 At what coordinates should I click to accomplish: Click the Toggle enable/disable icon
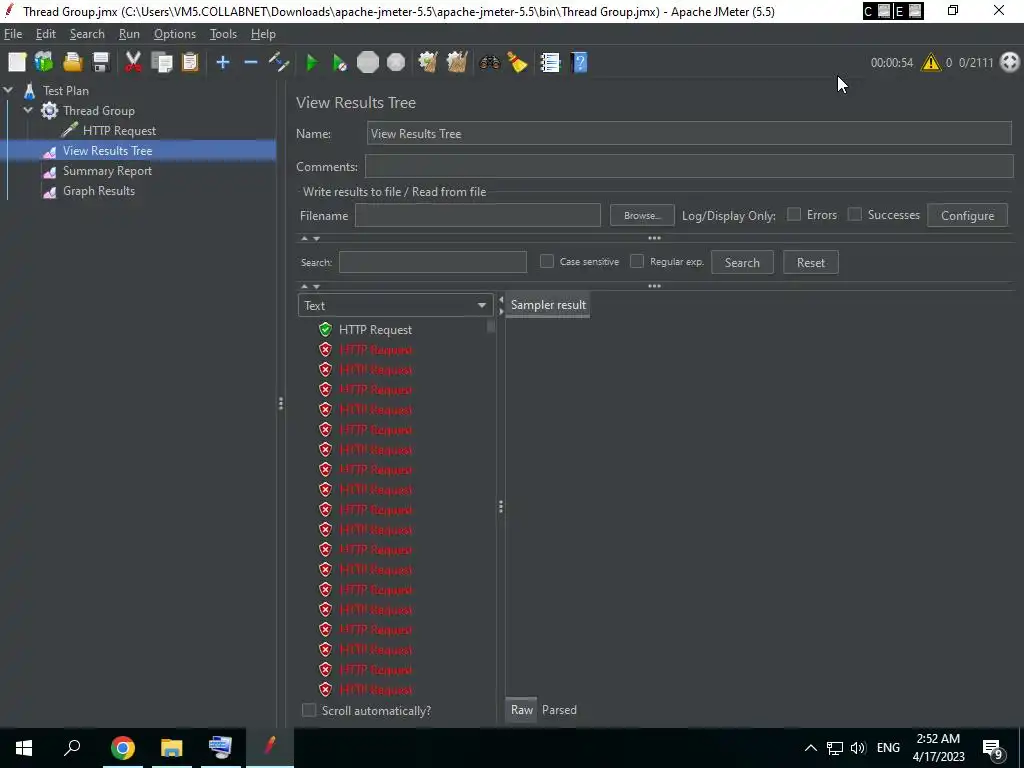(279, 63)
